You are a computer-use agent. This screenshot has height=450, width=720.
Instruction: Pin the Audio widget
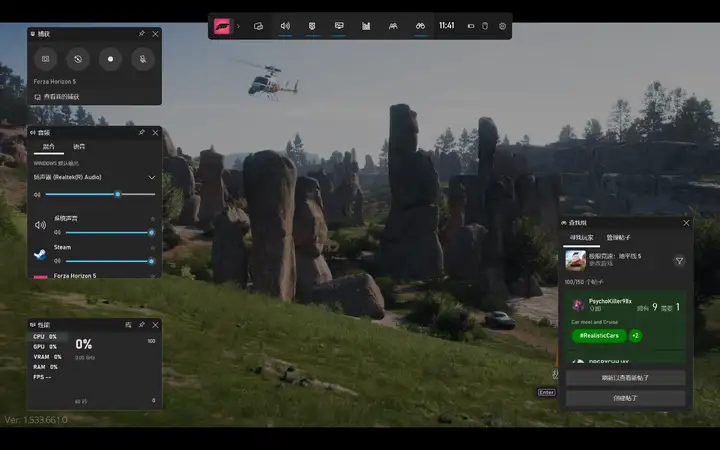[141, 132]
